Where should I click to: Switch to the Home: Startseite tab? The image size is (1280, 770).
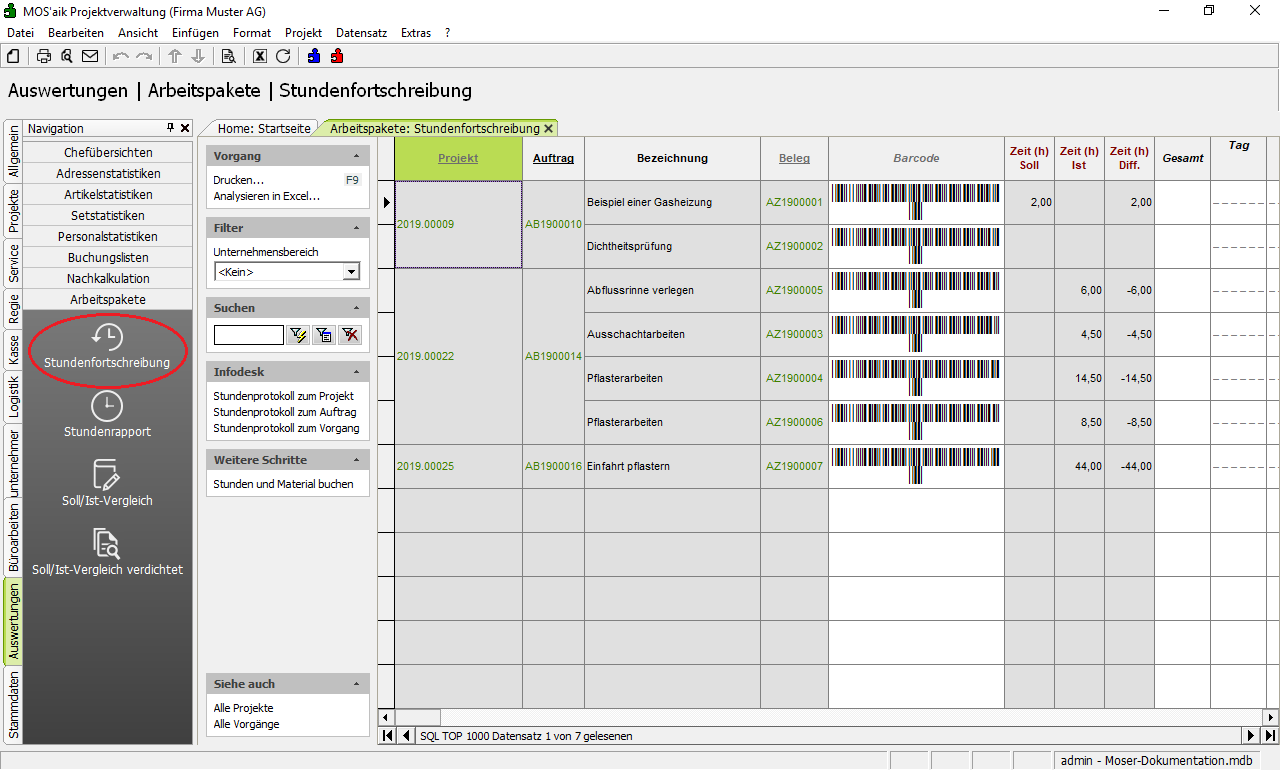(x=264, y=129)
